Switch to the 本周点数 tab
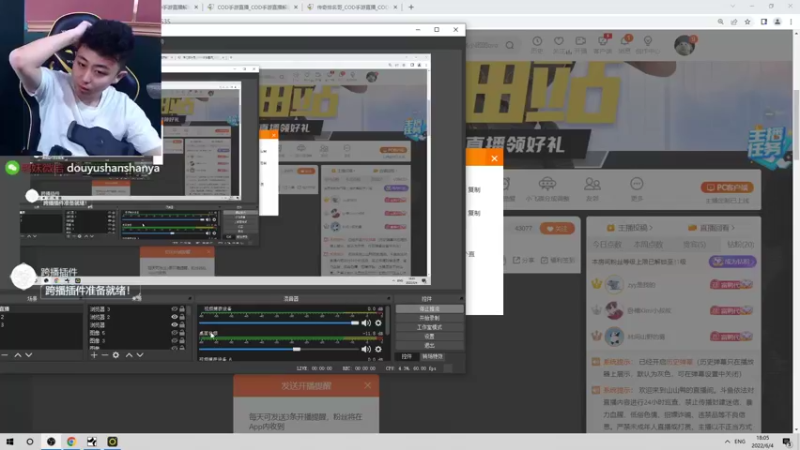 point(648,244)
